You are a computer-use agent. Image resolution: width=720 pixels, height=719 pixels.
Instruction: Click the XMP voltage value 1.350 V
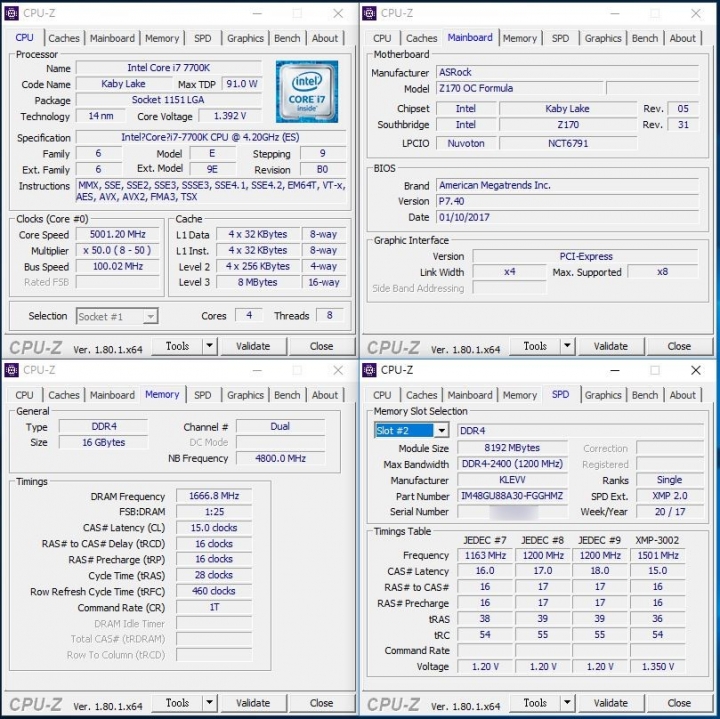(x=658, y=667)
